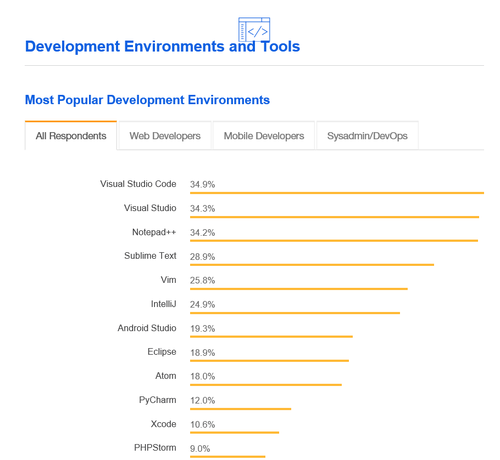Click the Xcode label
500x460 pixels.
(163, 424)
